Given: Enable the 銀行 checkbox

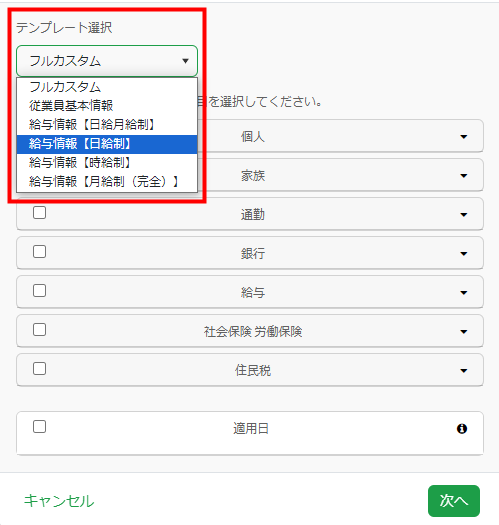Looking at the screenshot, I should click(40, 251).
